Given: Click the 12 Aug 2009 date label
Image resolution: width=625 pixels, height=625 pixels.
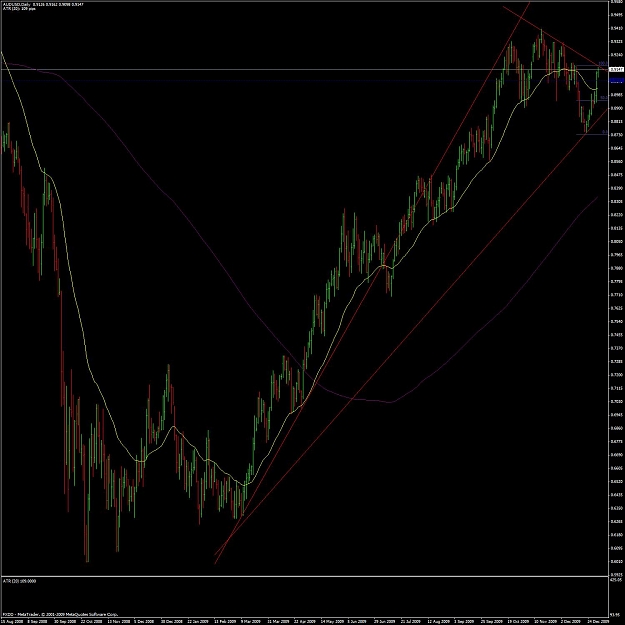Looking at the screenshot, I should (438, 621).
